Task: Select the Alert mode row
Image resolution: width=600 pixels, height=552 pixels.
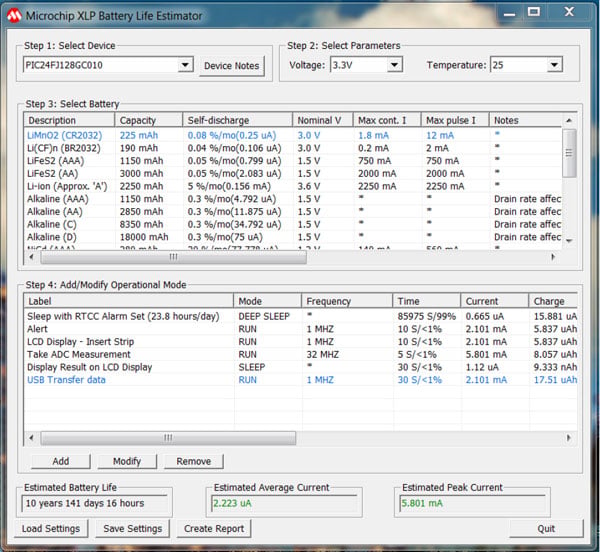Action: (x=301, y=329)
